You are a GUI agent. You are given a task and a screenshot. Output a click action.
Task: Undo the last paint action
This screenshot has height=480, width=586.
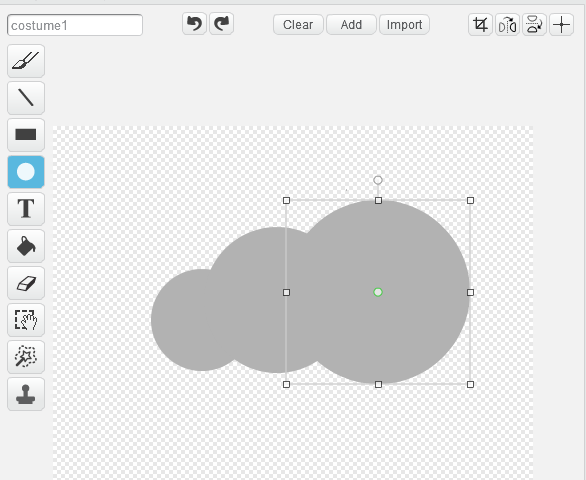pos(194,24)
